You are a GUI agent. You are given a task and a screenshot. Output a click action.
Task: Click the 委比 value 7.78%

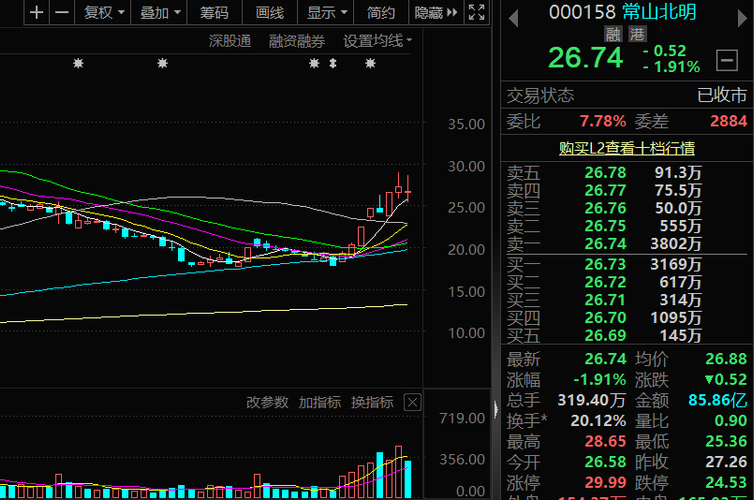pos(603,121)
